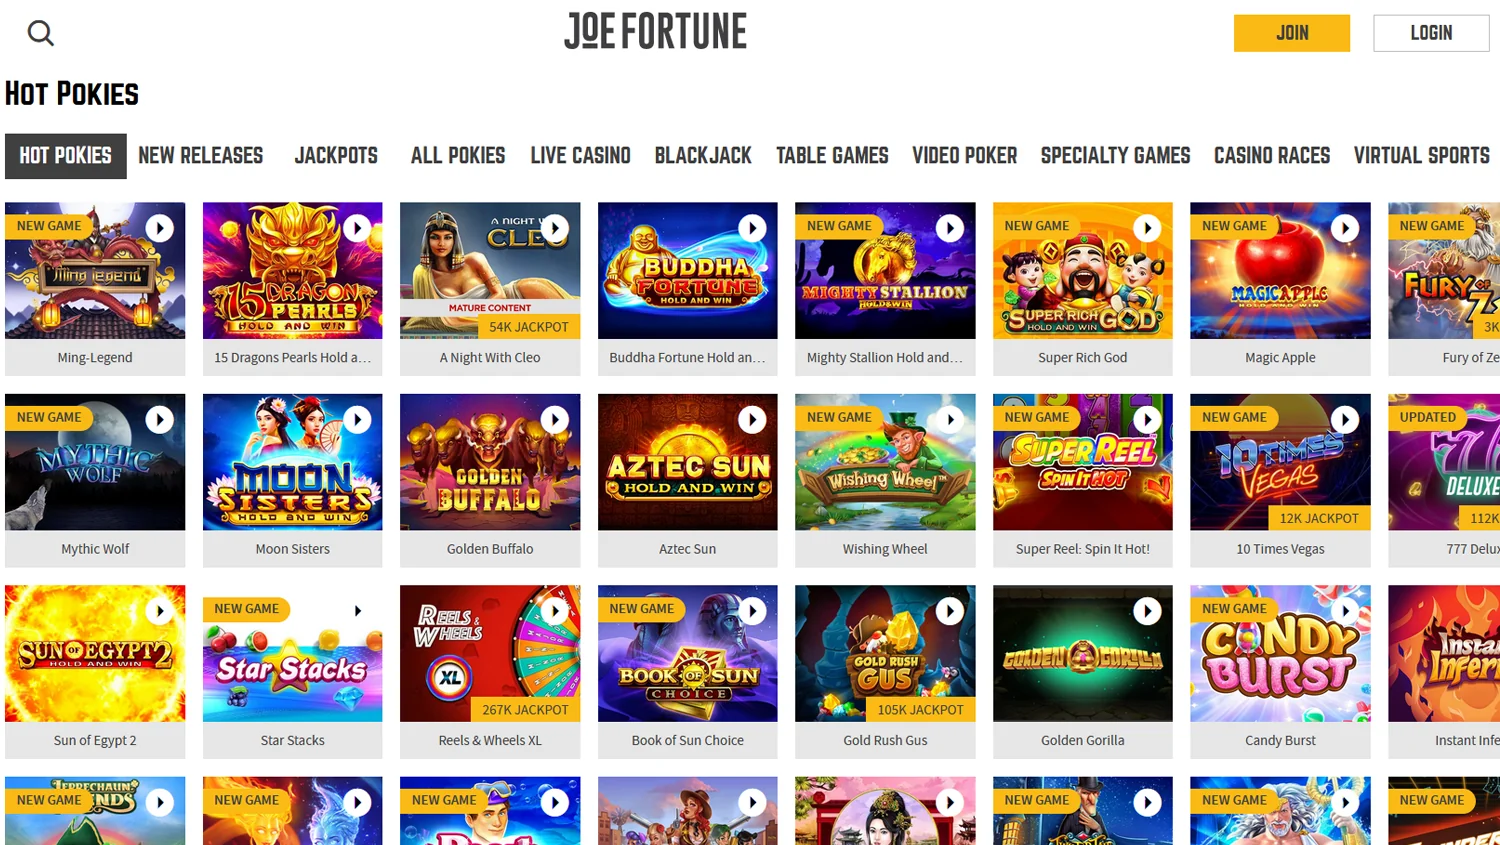Open Reels & Wheels XL game title
Image resolution: width=1500 pixels, height=845 pixels.
click(490, 741)
